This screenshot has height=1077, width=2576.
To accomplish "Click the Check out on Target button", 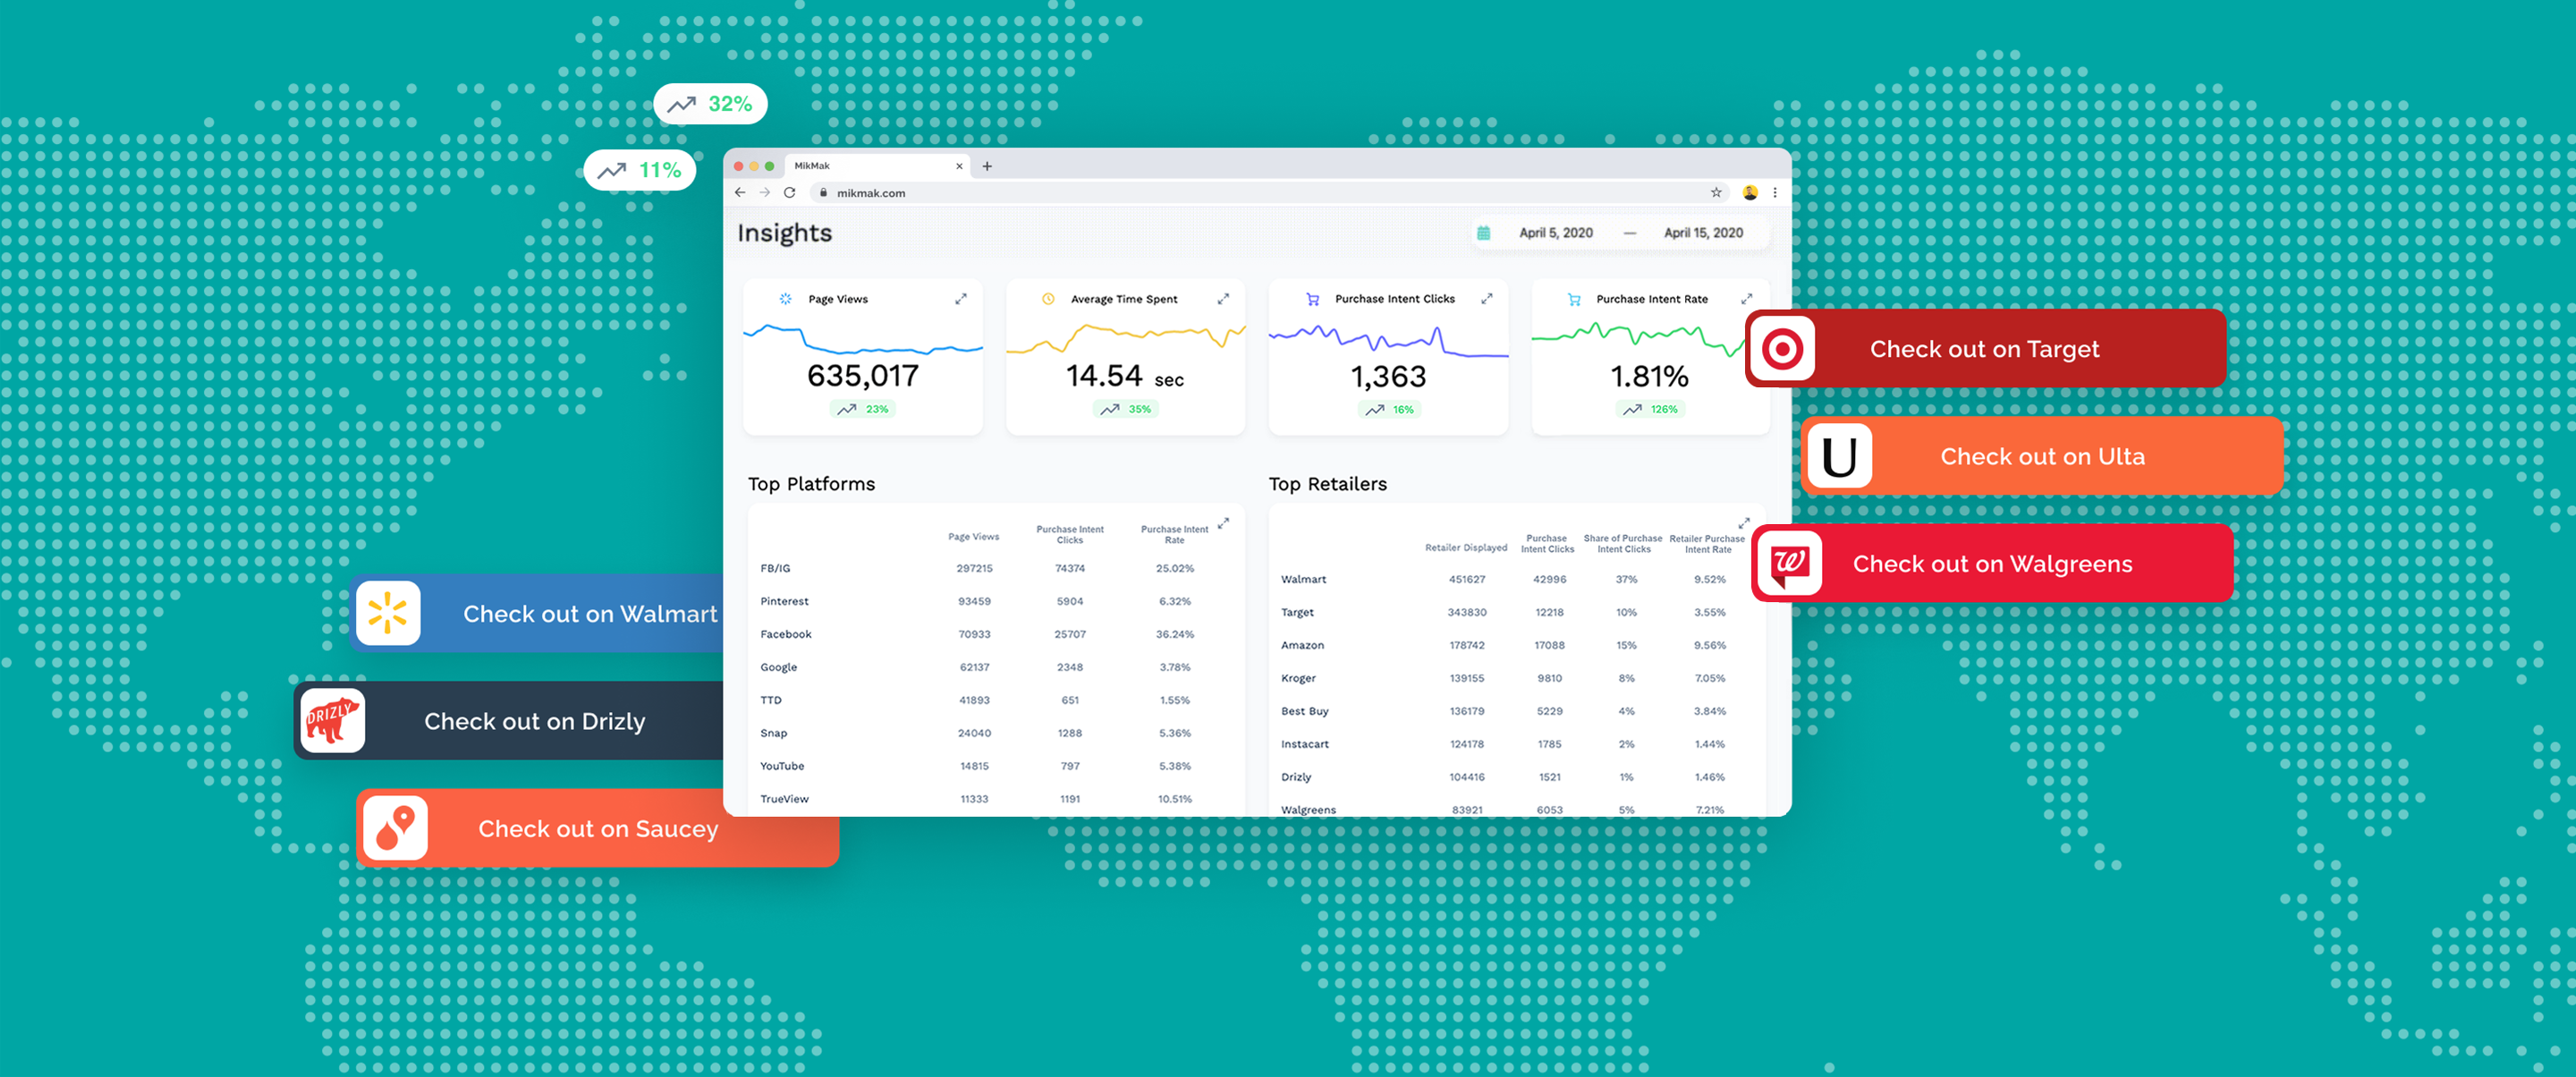I will coord(1985,348).
